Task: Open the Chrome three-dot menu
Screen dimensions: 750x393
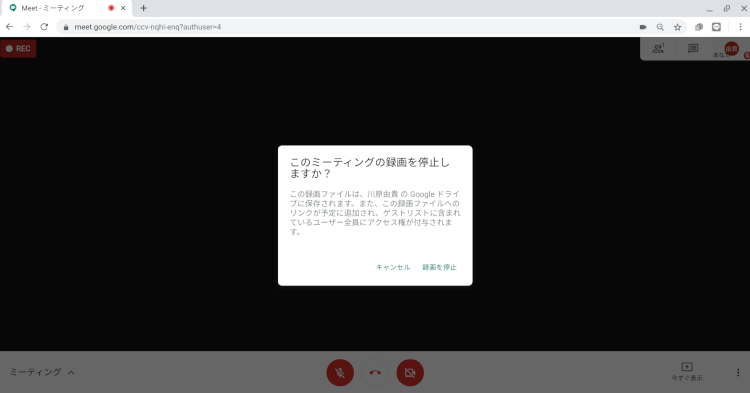Action: pos(739,27)
